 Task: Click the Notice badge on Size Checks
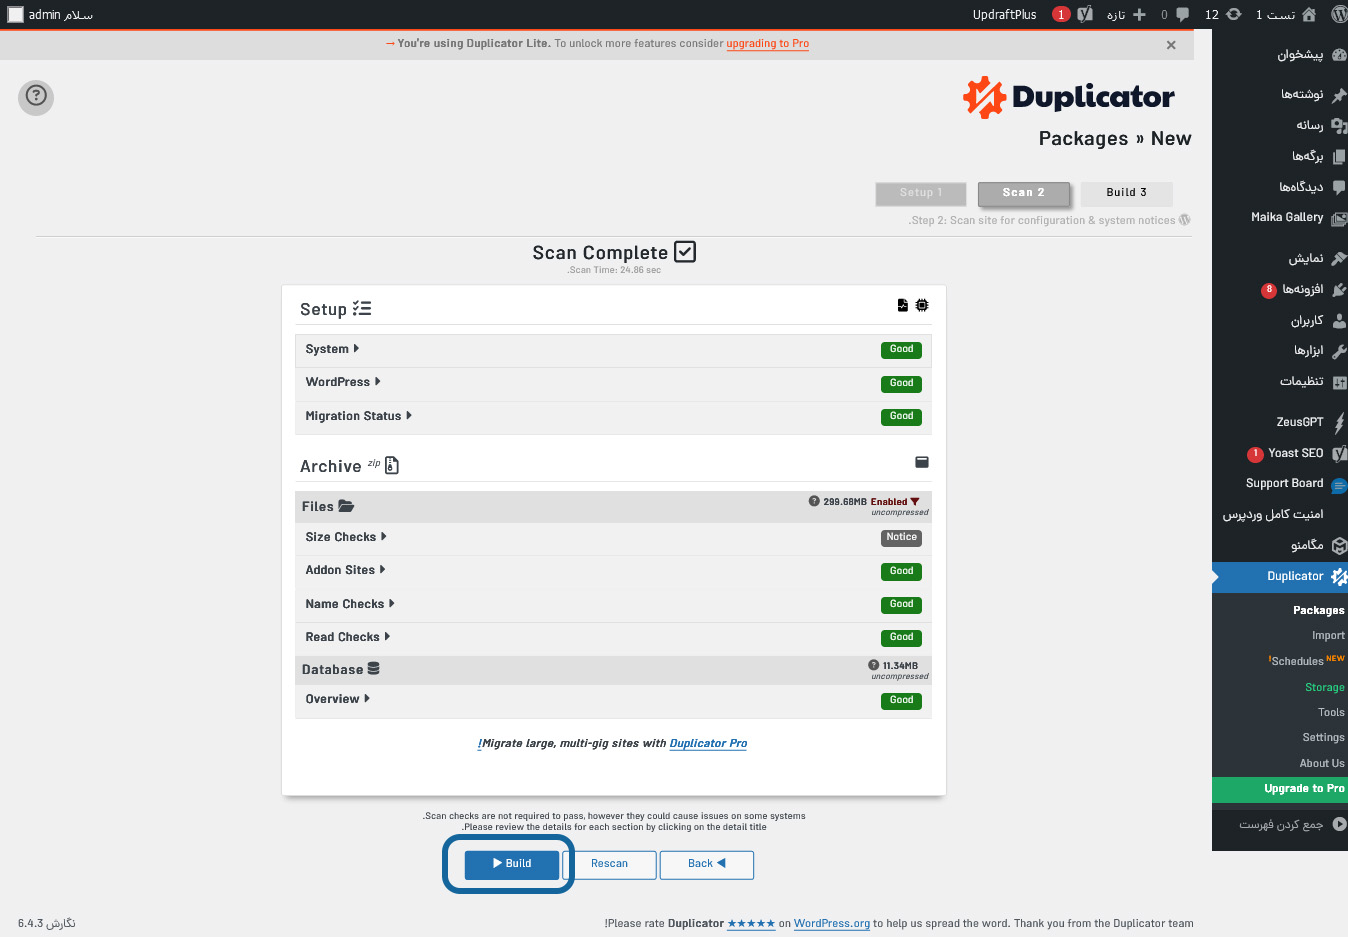click(x=901, y=538)
